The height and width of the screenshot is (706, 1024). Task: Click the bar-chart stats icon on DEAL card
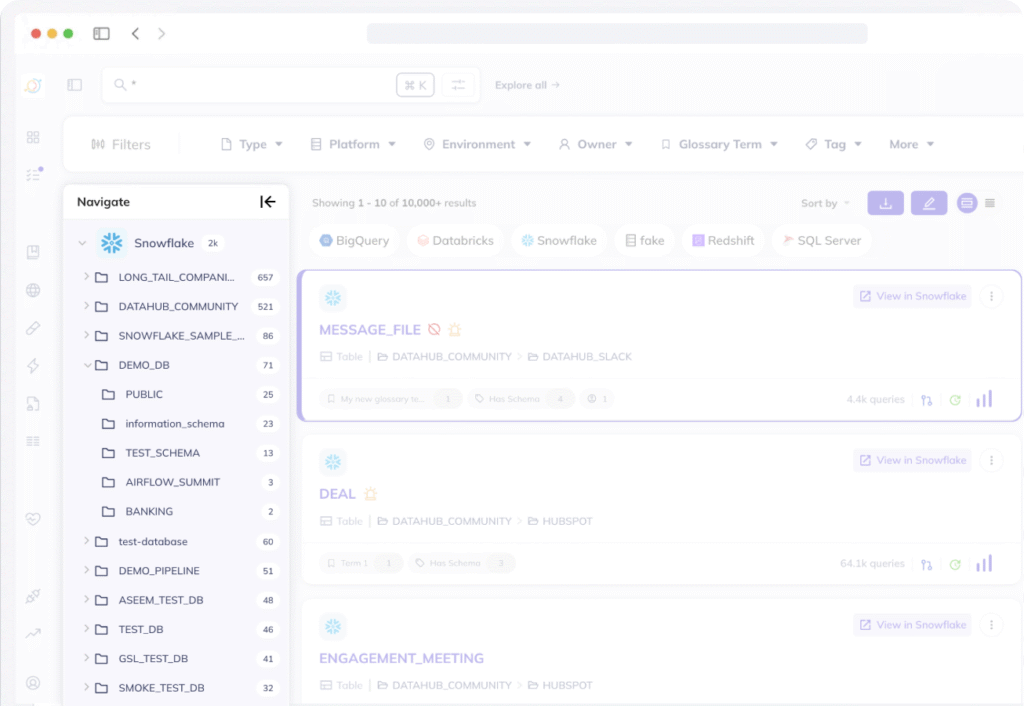[984, 563]
